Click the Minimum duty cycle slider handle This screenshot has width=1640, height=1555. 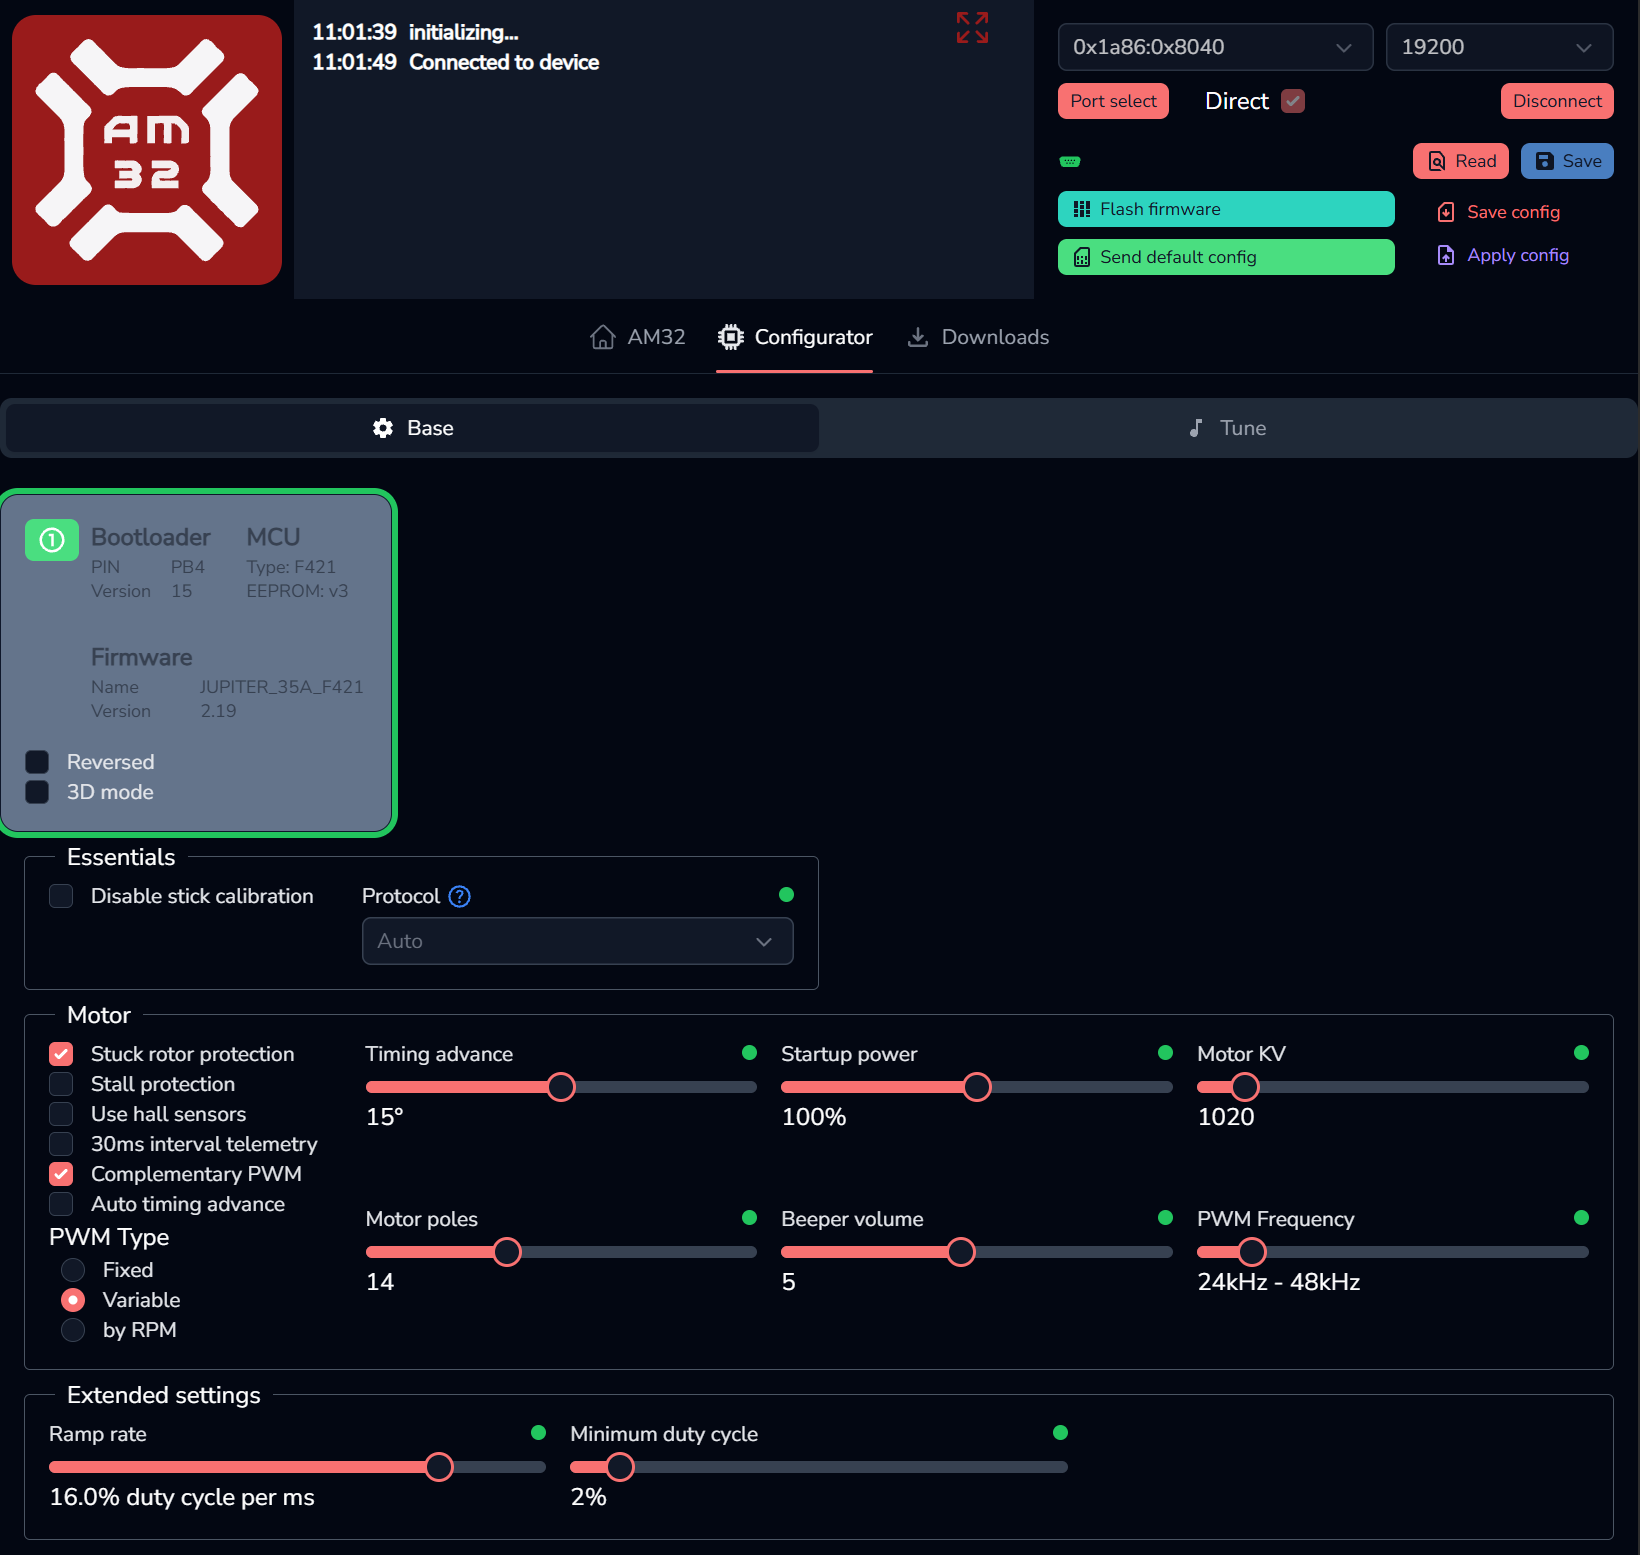[620, 1467]
